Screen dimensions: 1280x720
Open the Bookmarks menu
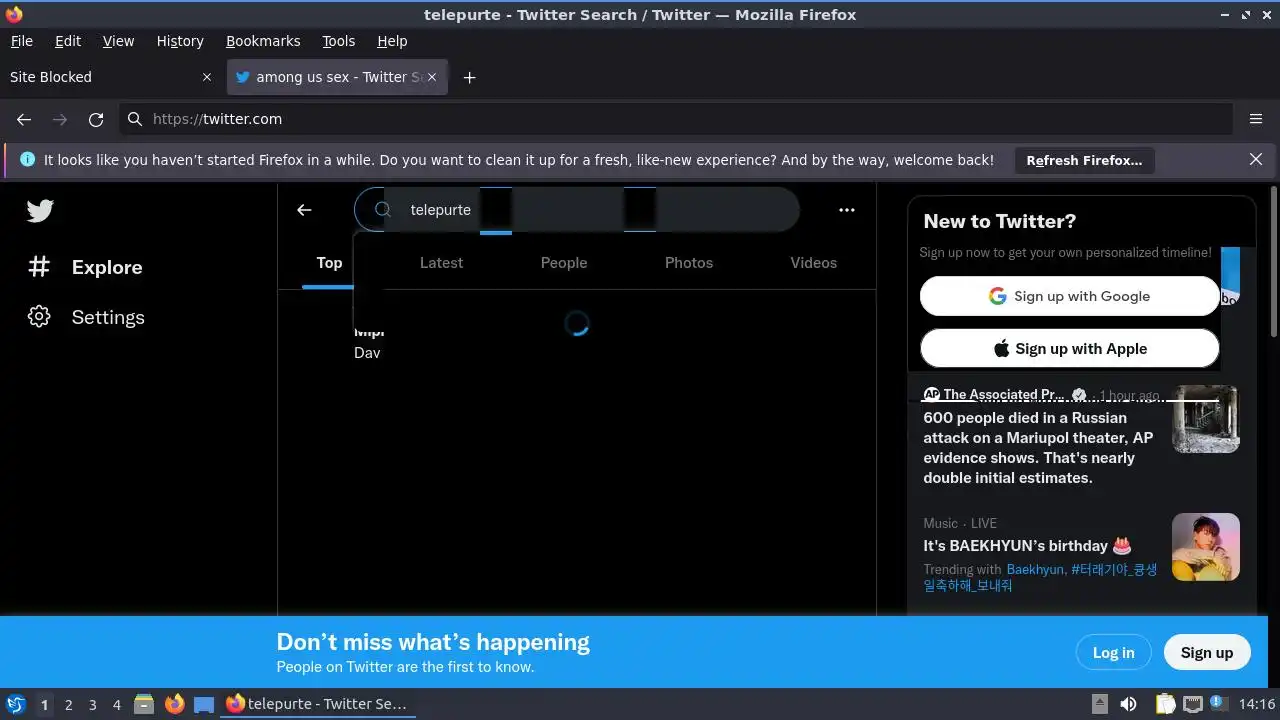pos(263,41)
